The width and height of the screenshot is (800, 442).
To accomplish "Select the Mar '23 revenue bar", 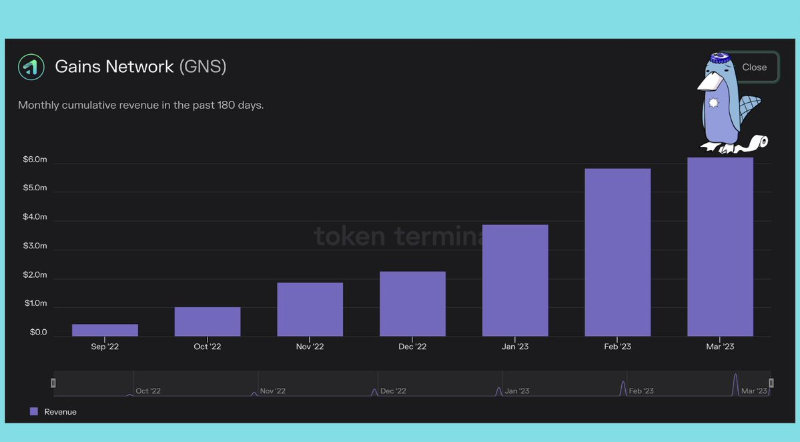I will [x=720, y=246].
